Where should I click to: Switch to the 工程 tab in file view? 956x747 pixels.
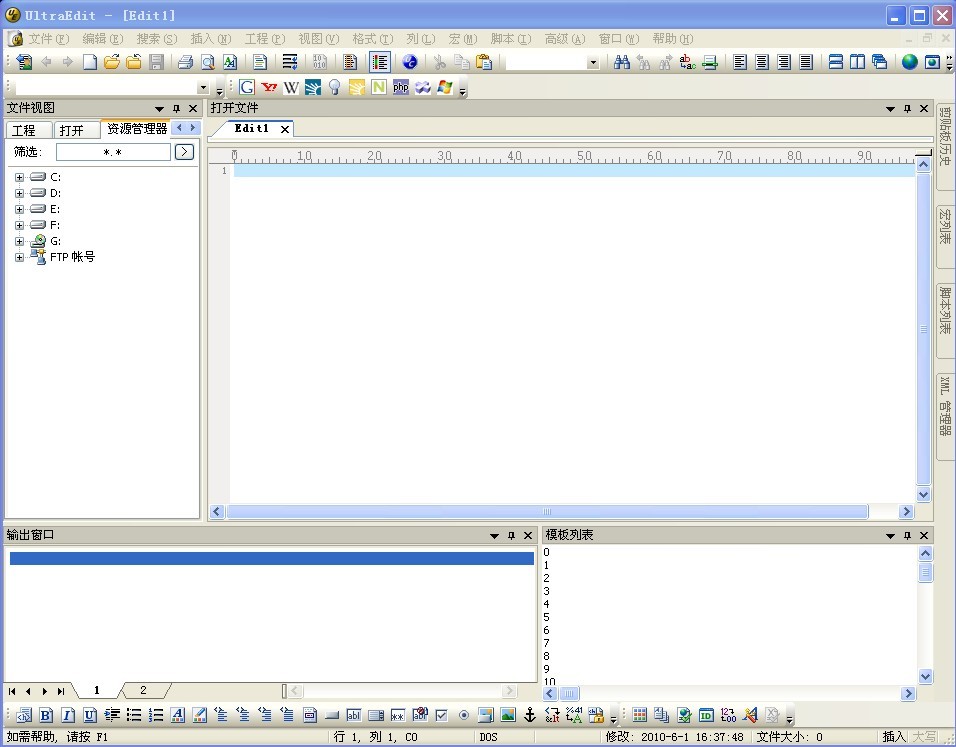tap(27, 130)
